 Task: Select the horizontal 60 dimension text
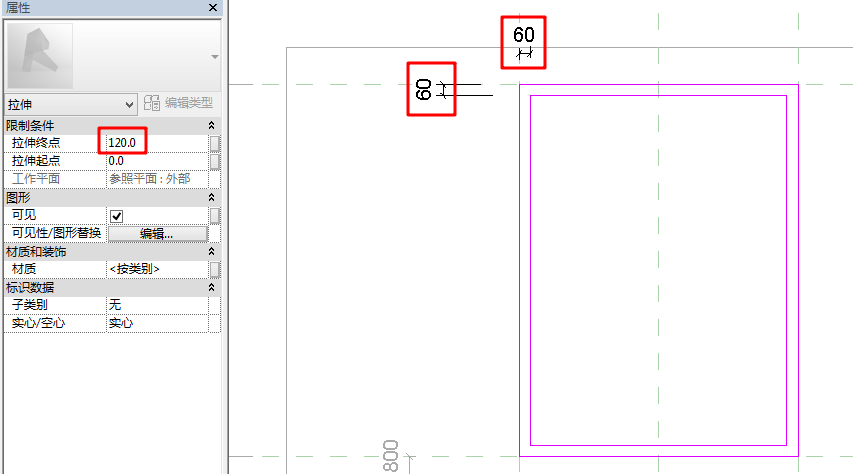pyautogui.click(x=524, y=35)
